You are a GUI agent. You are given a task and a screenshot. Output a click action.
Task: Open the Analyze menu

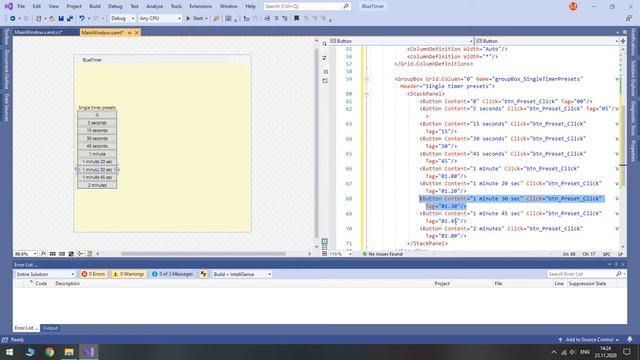pyautogui.click(x=154, y=6)
